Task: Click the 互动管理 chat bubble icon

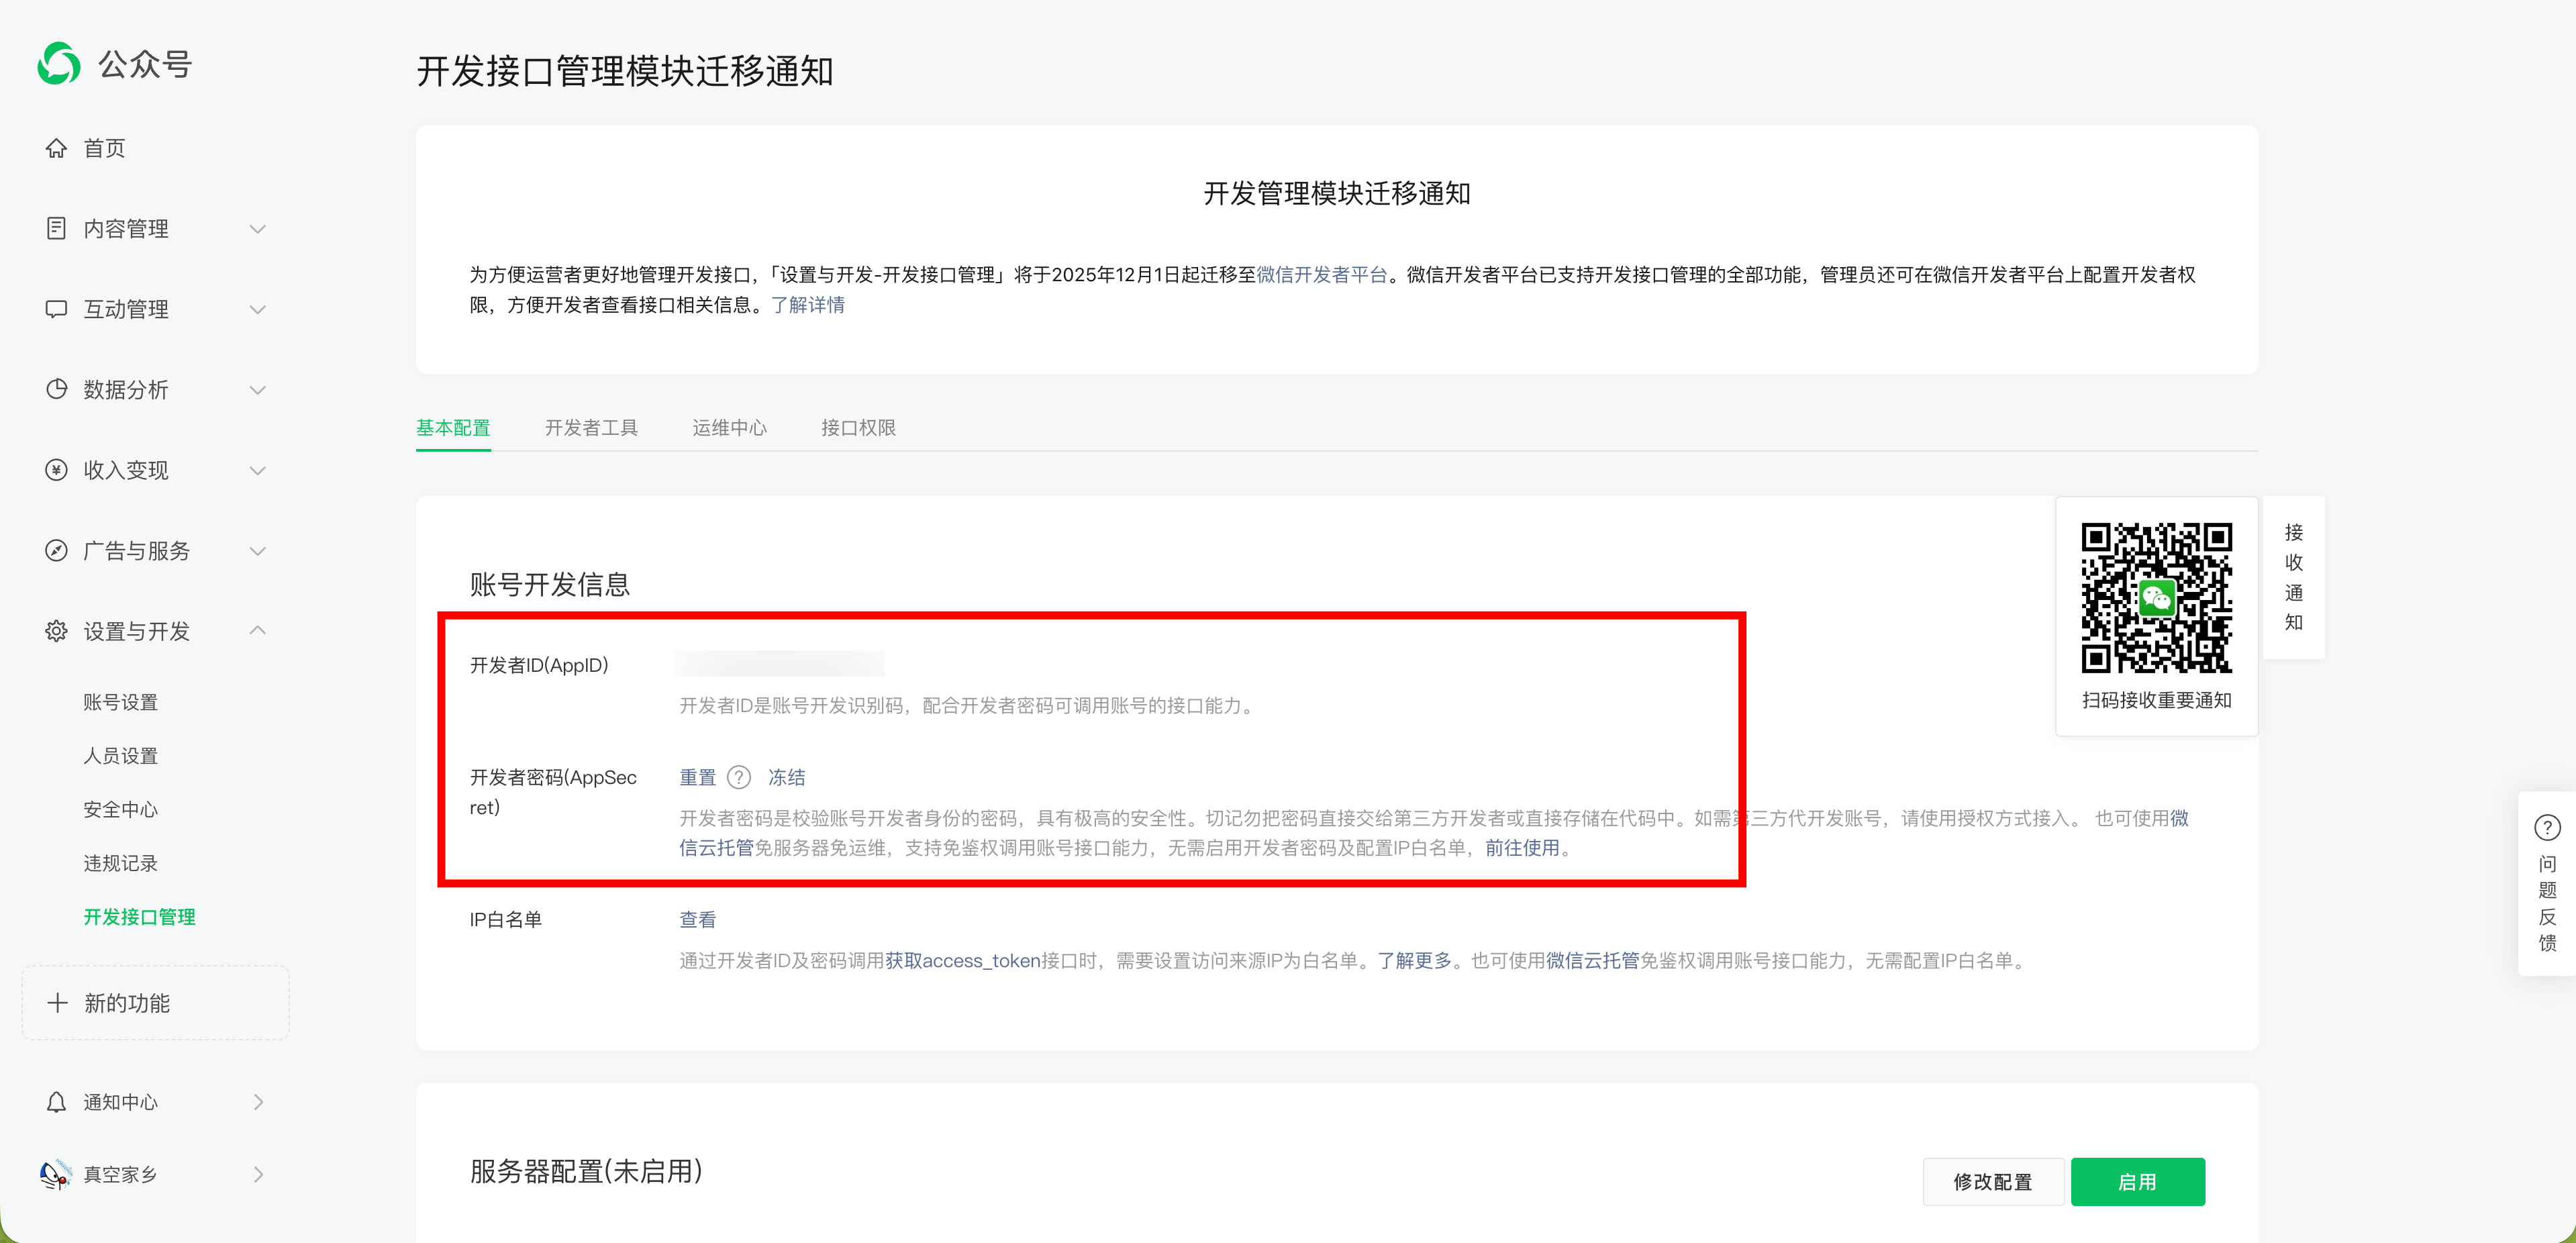Action: (56, 309)
